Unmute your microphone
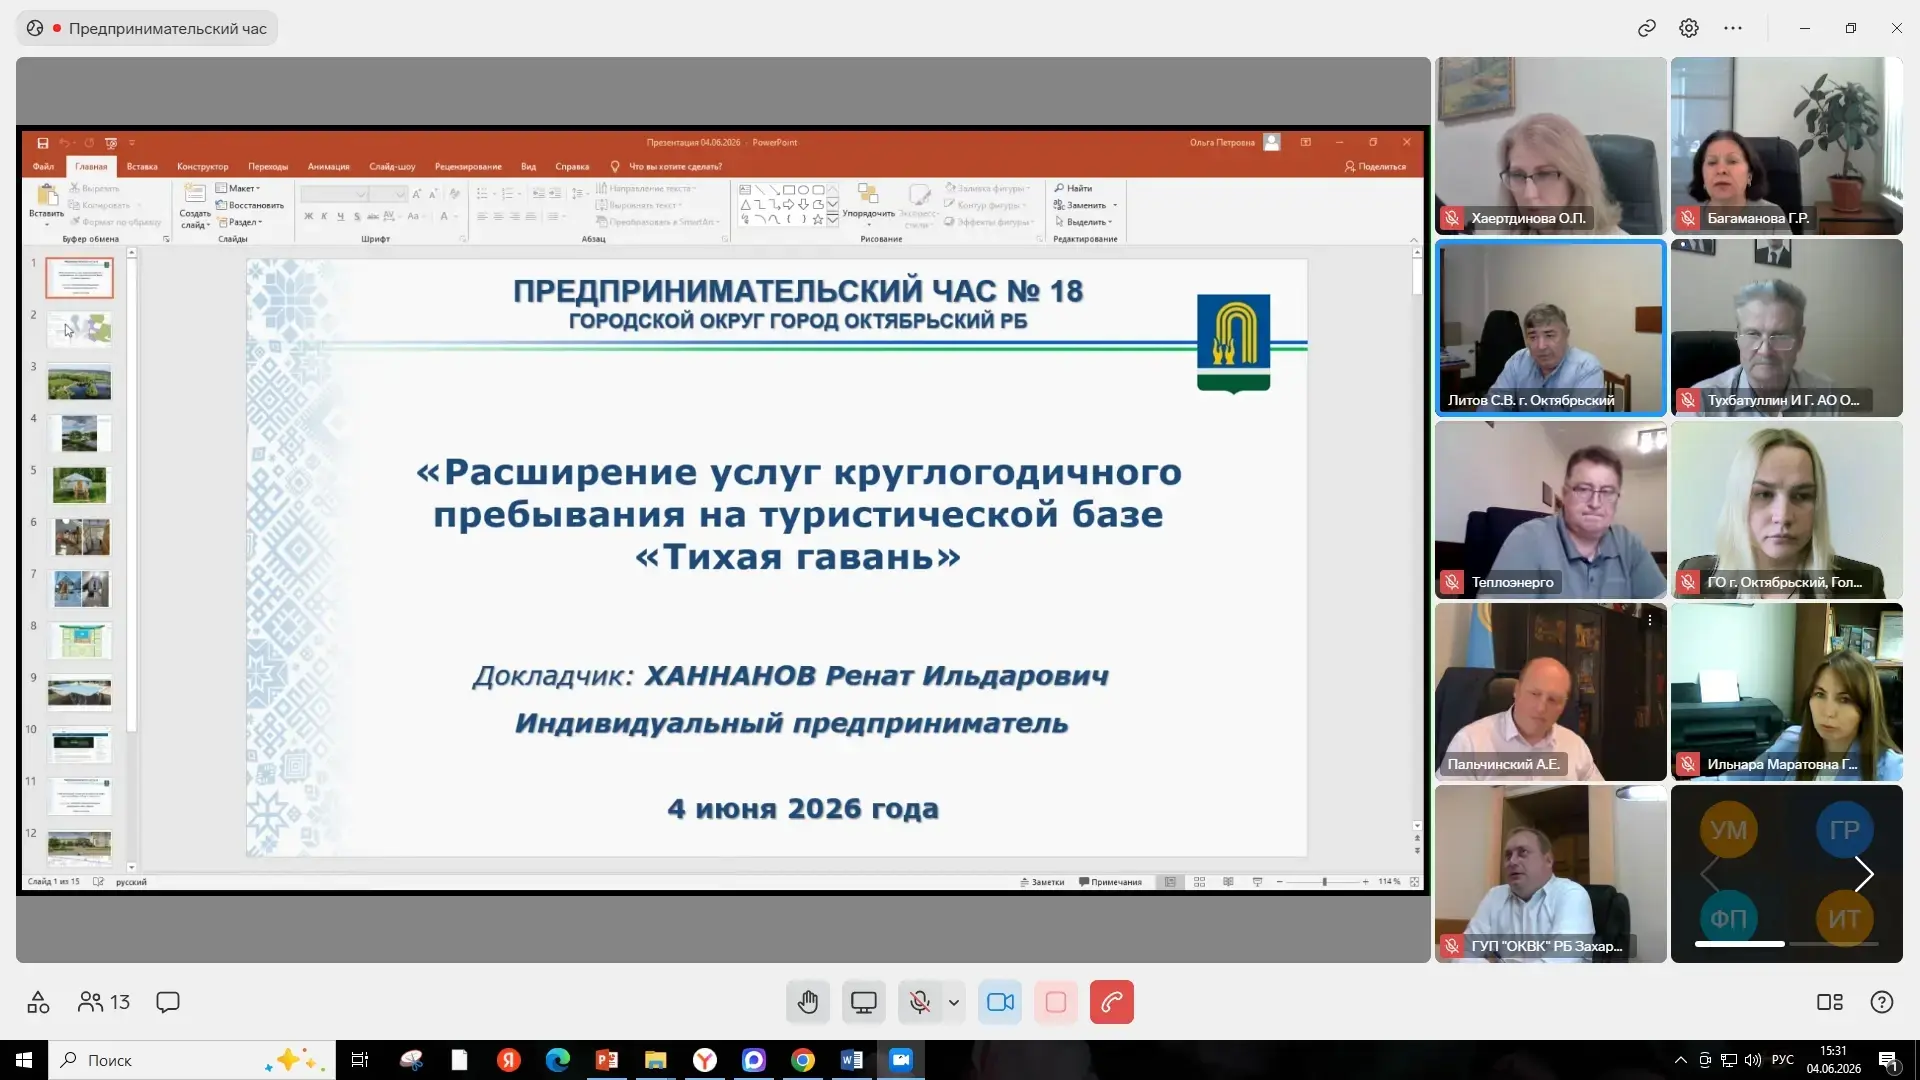The image size is (1920, 1080). pyautogui.click(x=920, y=1002)
